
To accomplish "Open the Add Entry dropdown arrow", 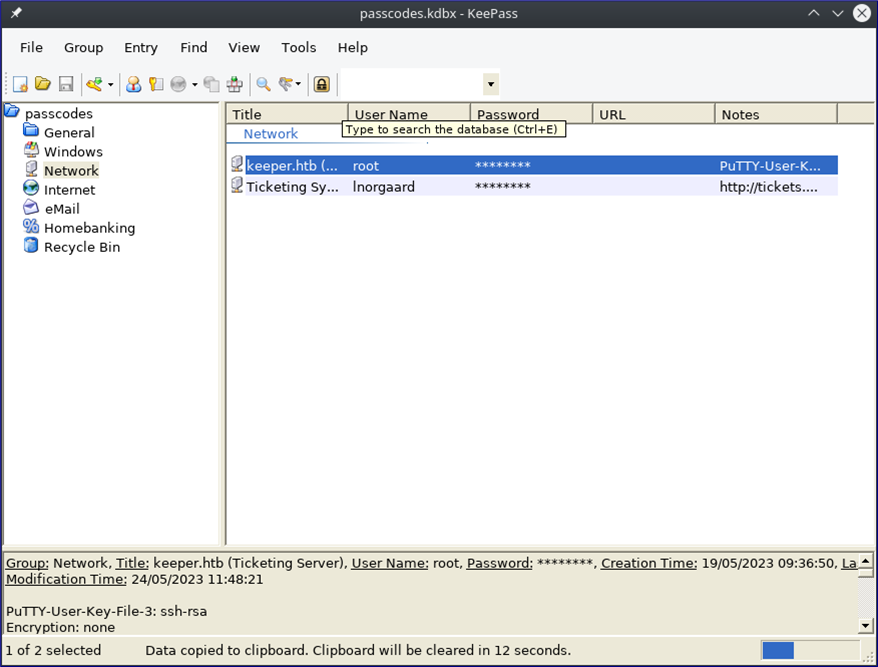I will pyautogui.click(x=110, y=85).
